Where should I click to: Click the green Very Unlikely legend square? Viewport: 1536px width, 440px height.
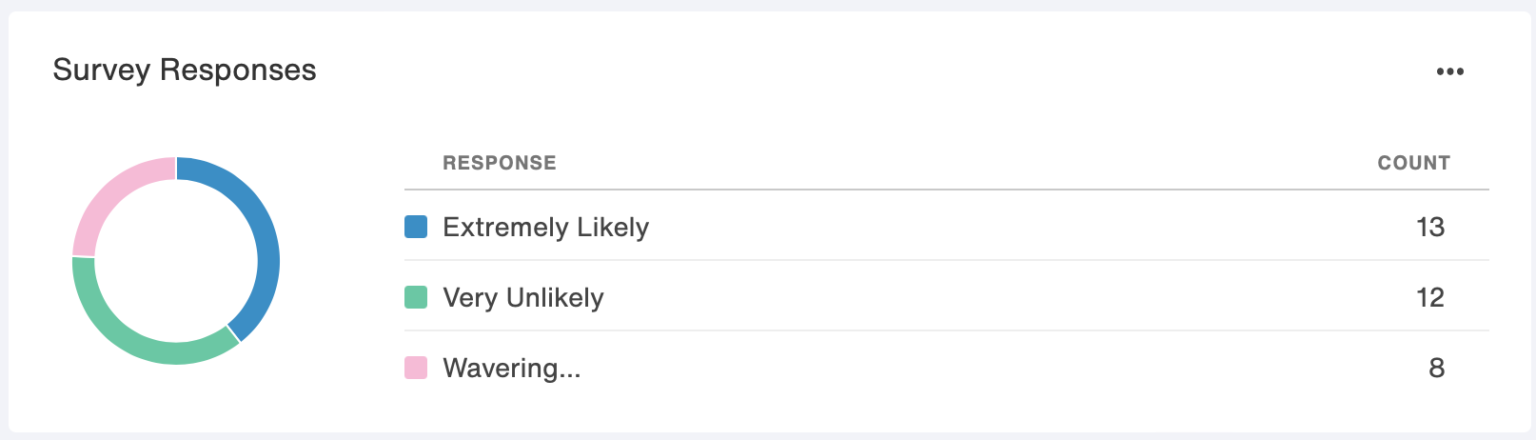(x=416, y=297)
